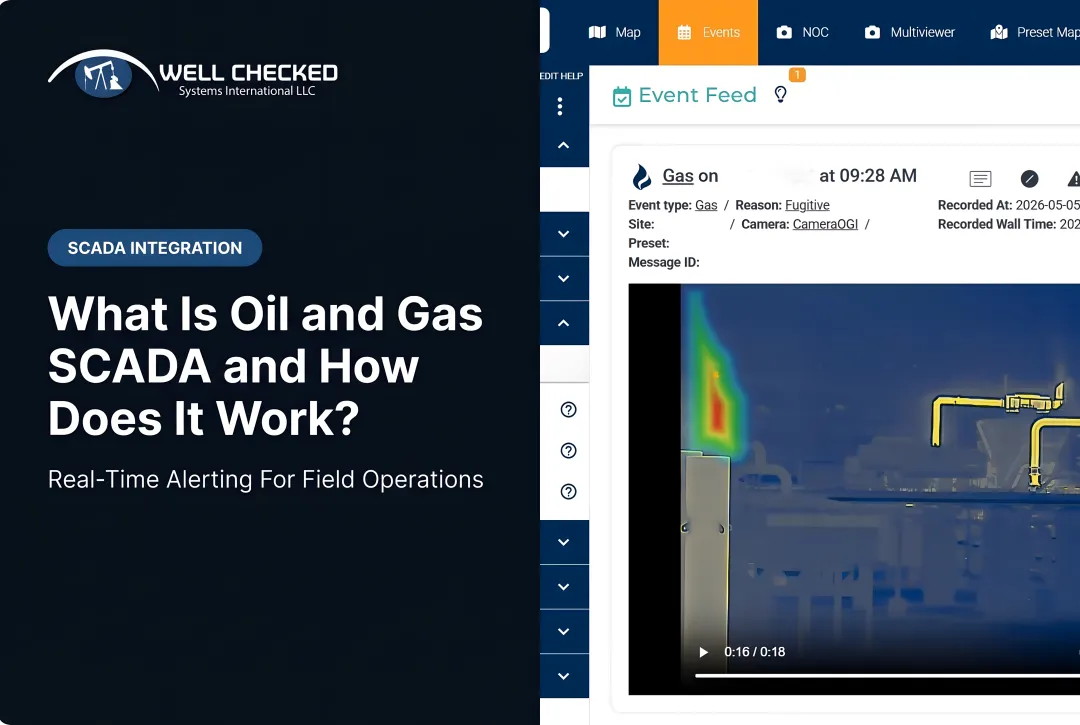Click the circle-slash dismiss icon
This screenshot has height=725, width=1080.
pos(1029,179)
